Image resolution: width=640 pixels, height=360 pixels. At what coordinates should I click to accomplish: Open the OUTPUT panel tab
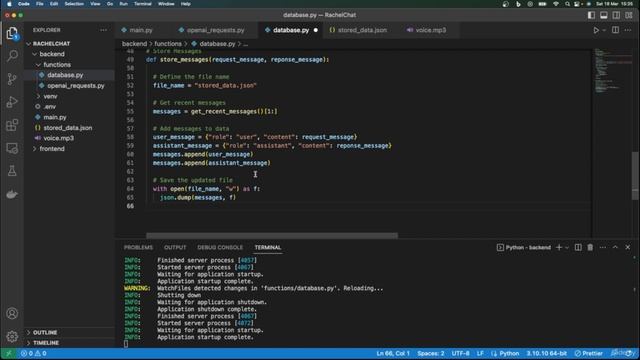click(175, 247)
